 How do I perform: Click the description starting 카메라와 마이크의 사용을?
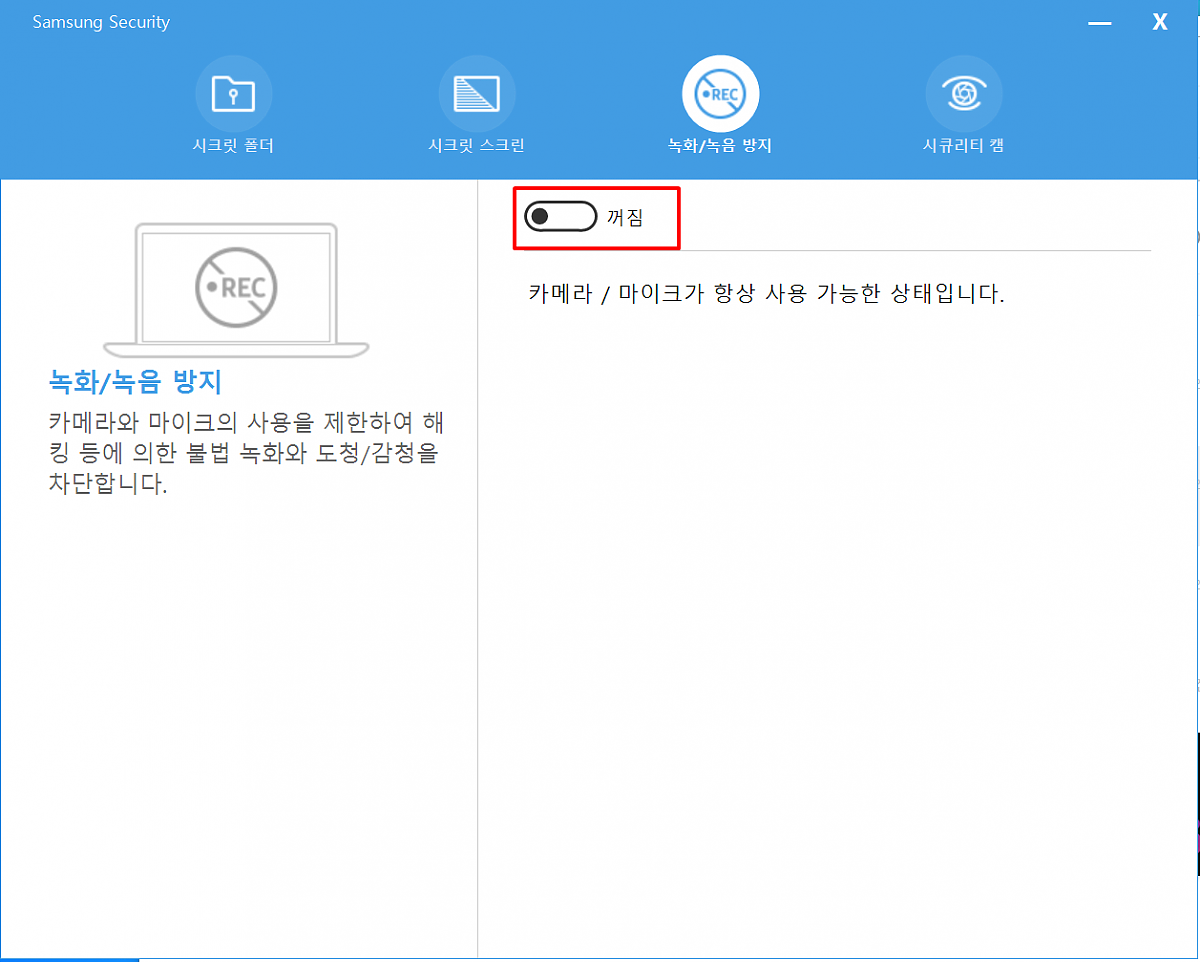pyautogui.click(x=244, y=453)
